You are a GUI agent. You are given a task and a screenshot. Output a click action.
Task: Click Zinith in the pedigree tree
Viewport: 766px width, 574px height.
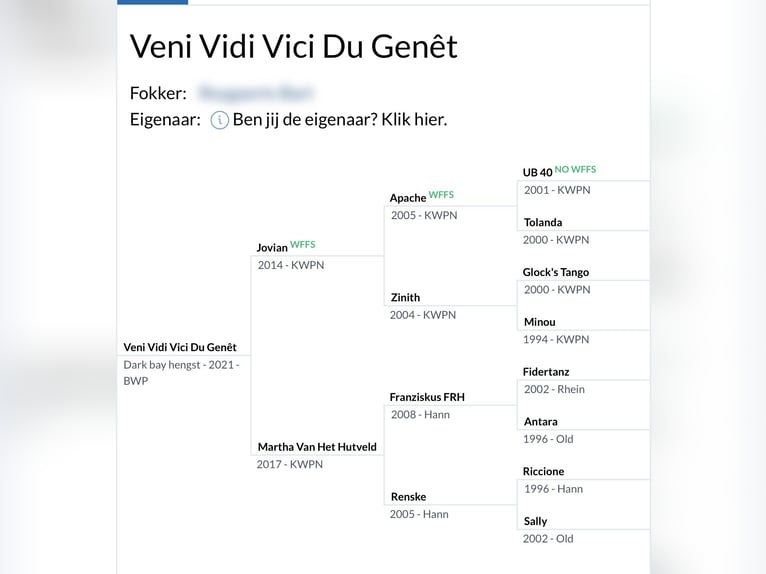pyautogui.click(x=405, y=297)
